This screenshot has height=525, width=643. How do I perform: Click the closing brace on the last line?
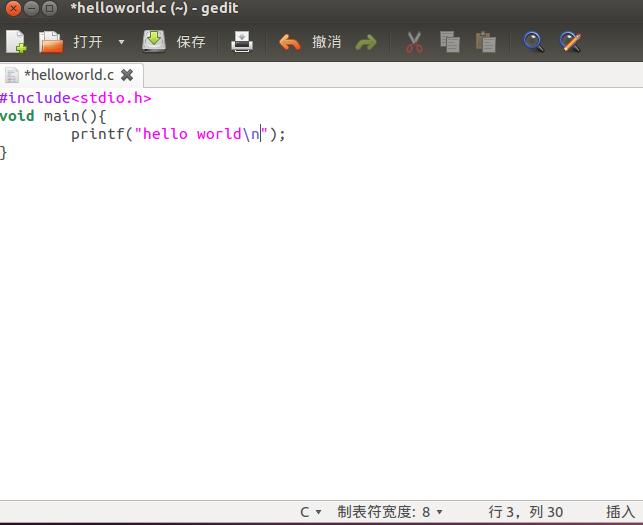click(3, 153)
